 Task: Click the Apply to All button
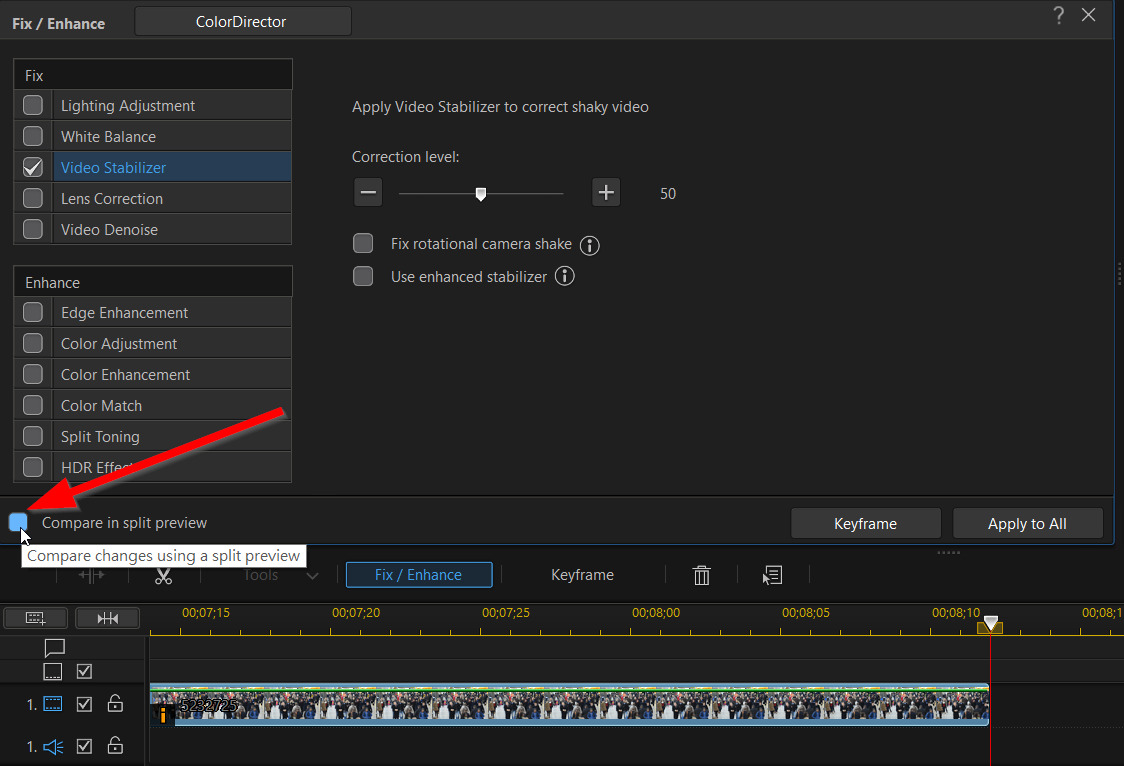pos(1027,522)
